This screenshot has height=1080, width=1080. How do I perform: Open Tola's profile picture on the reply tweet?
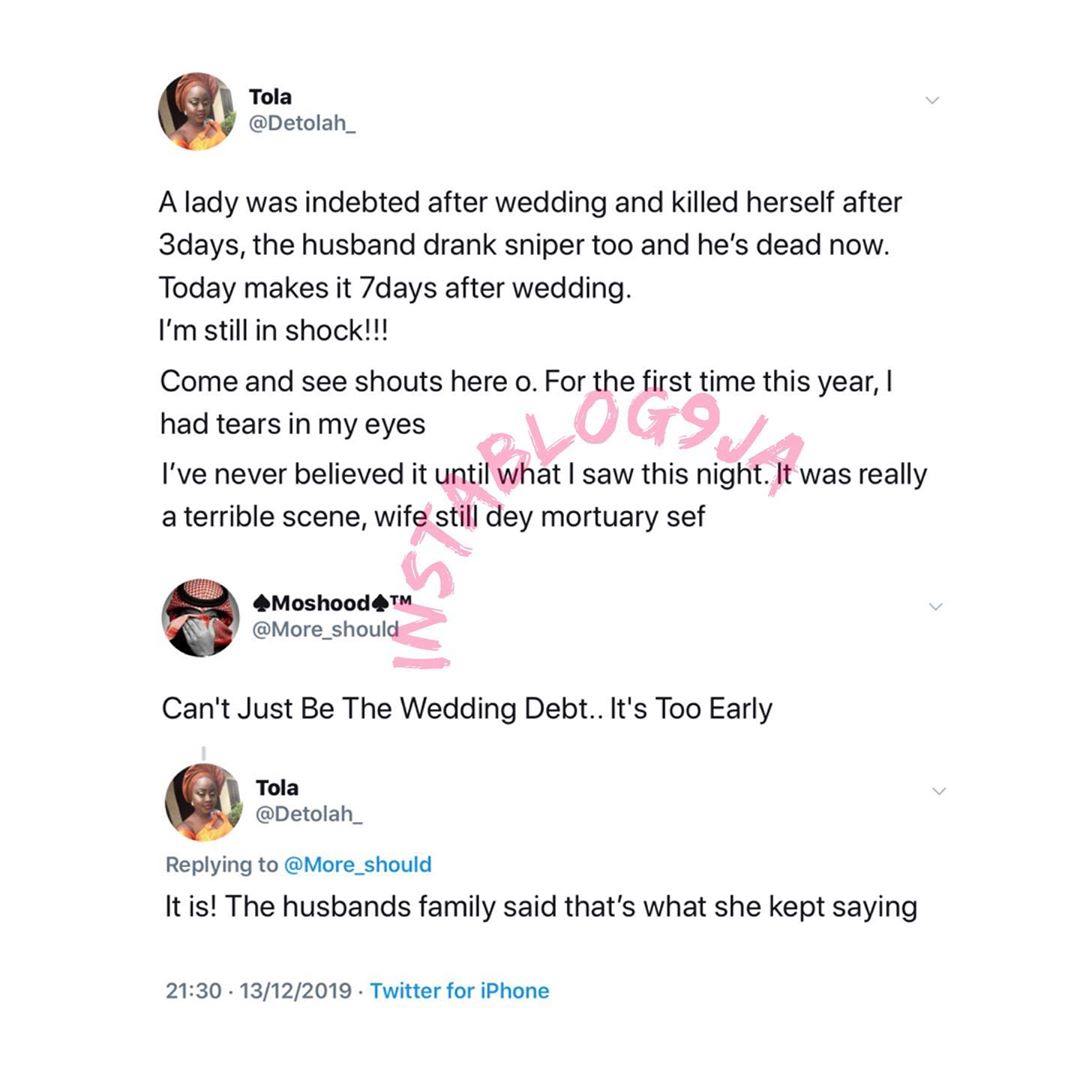pyautogui.click(x=203, y=802)
